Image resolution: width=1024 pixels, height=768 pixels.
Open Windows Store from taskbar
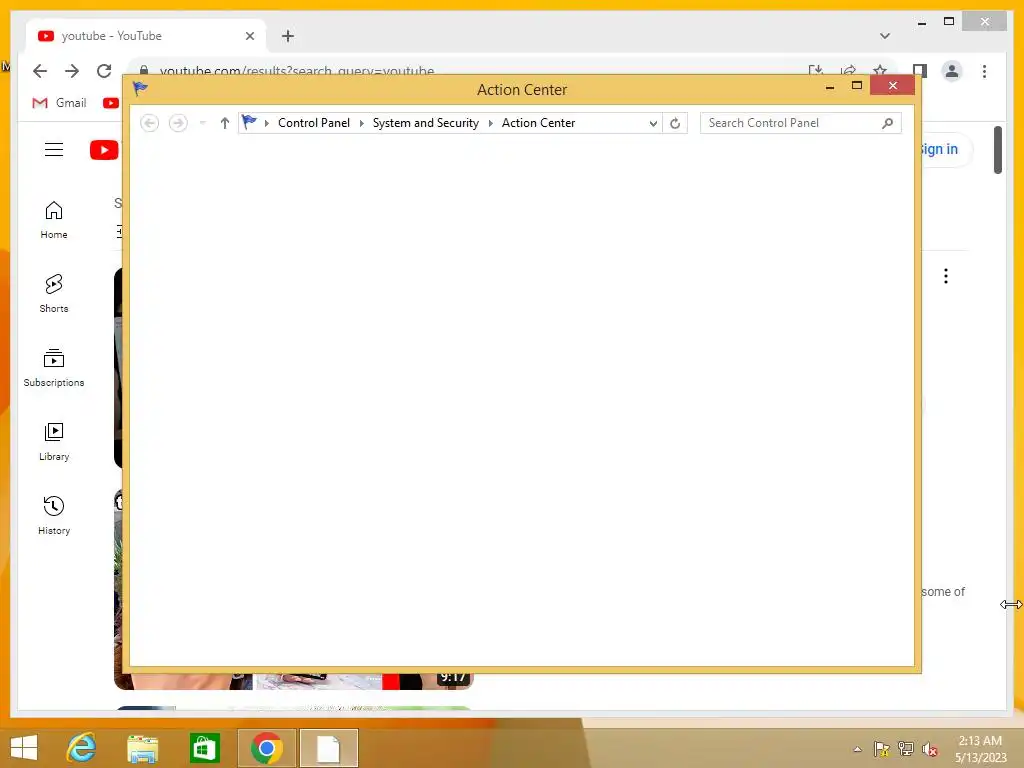pyautogui.click(x=204, y=748)
